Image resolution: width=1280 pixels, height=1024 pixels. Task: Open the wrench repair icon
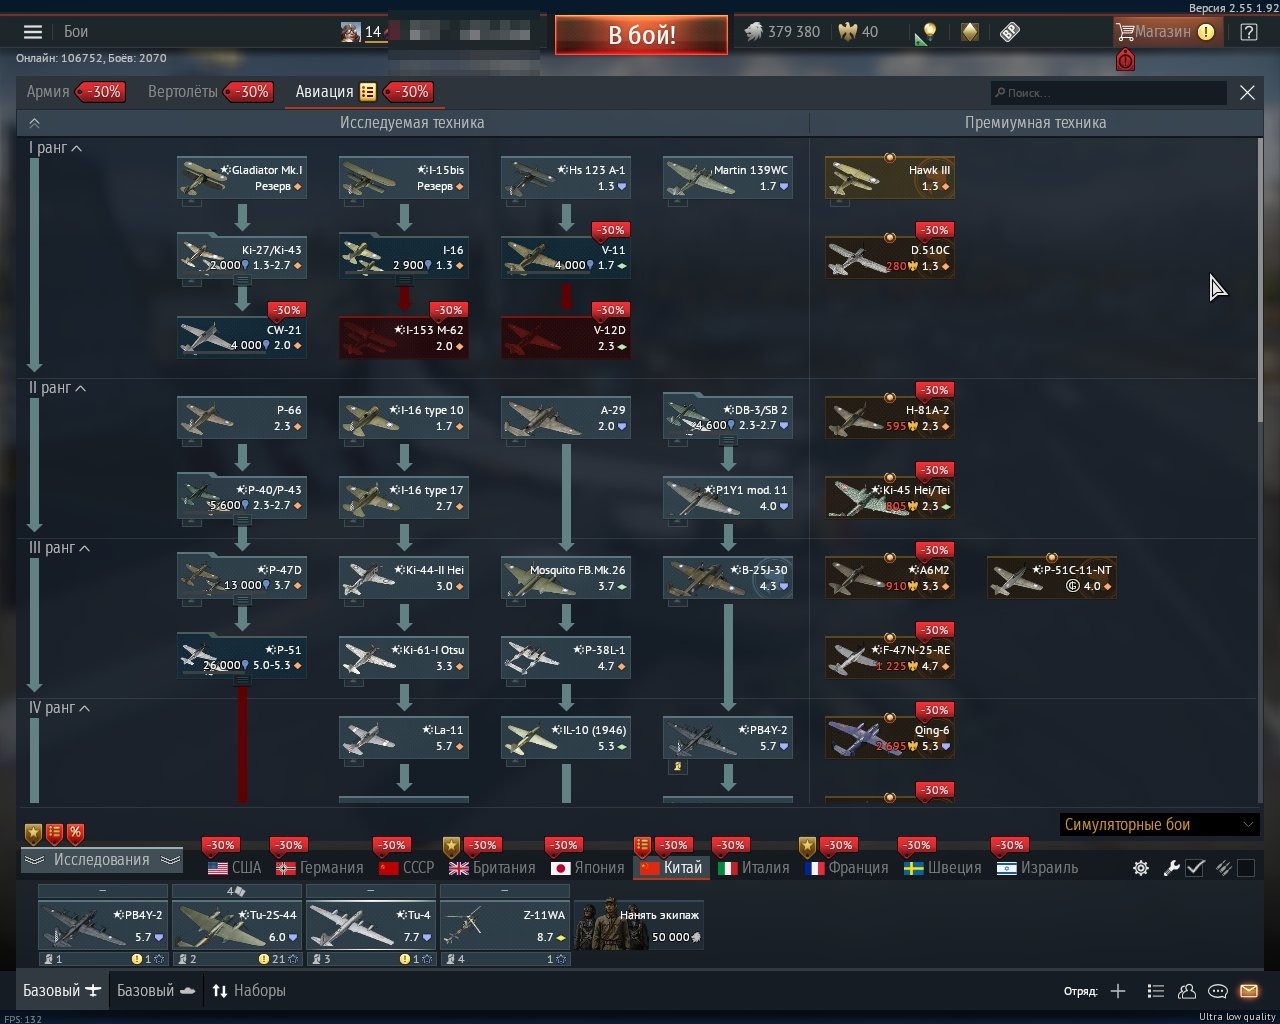[1172, 868]
